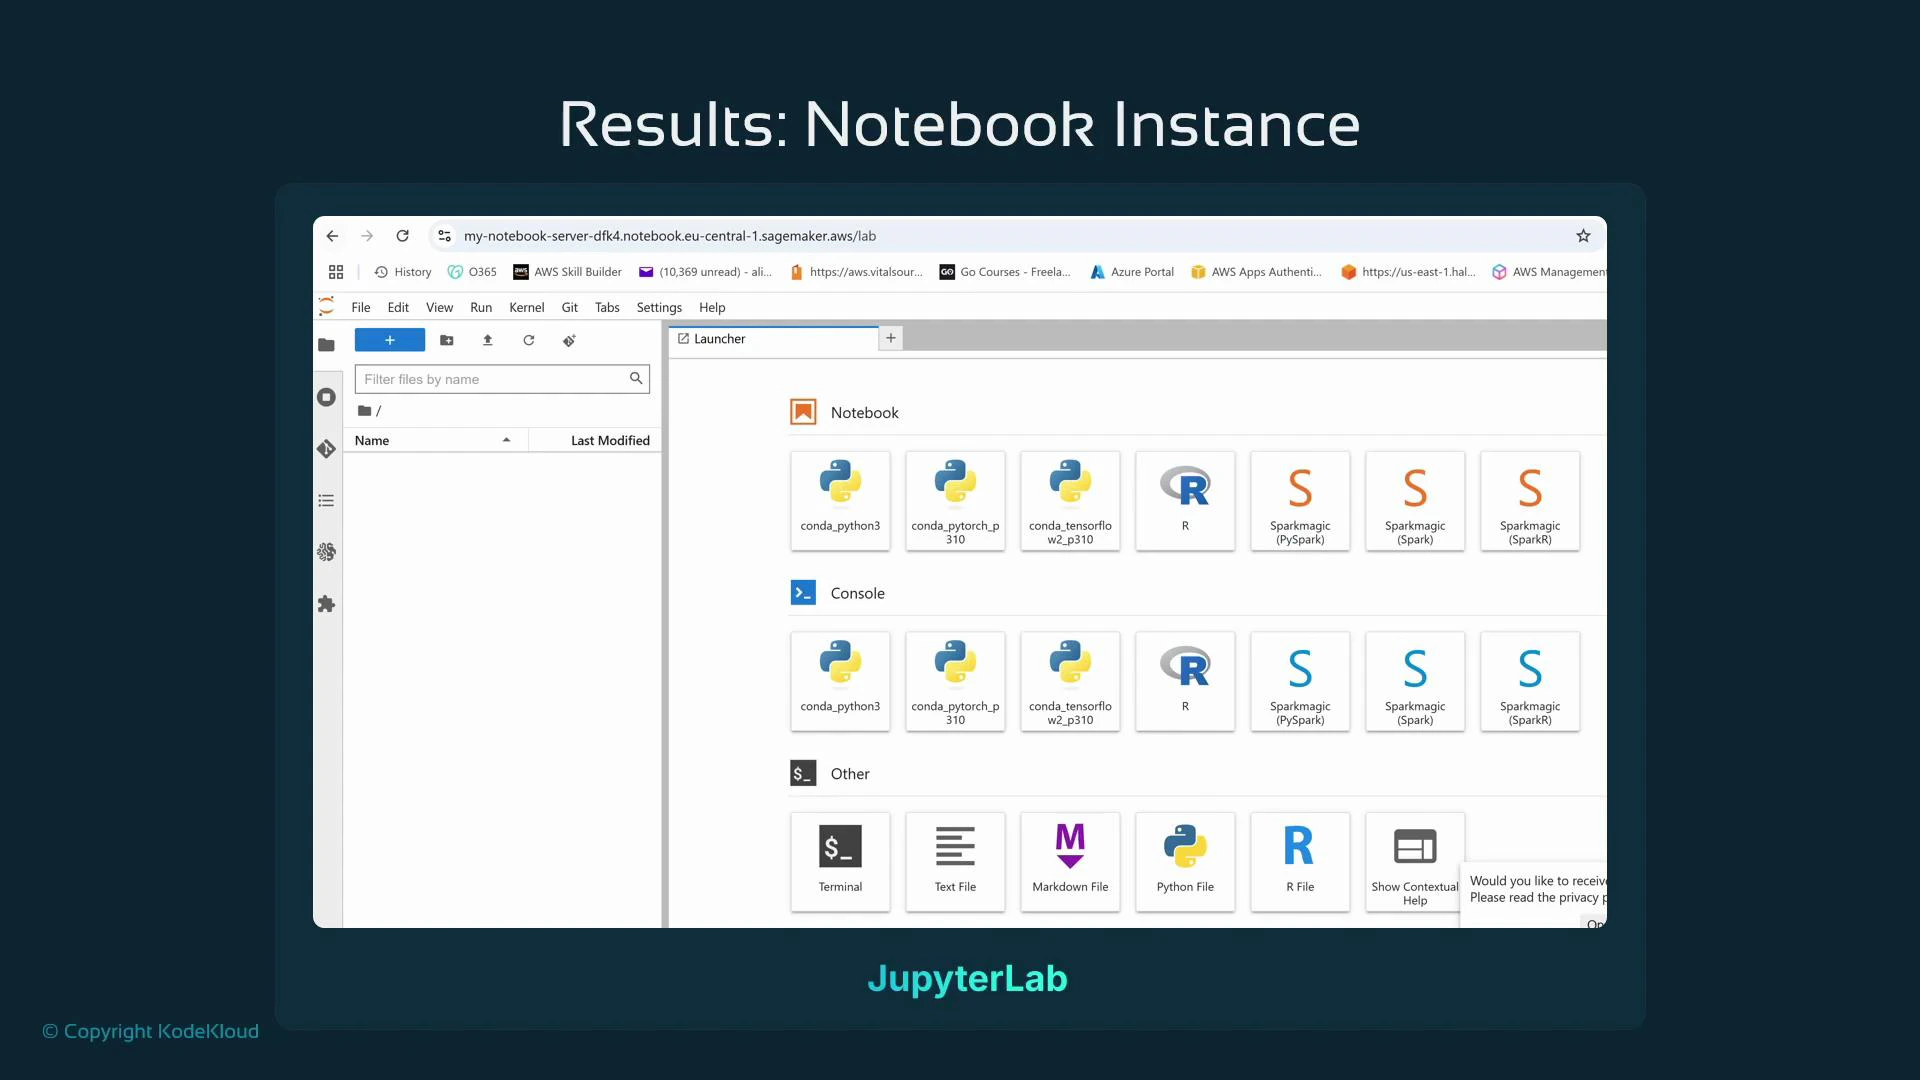Click the blue New Launcher button
This screenshot has height=1080, width=1920.
click(x=389, y=340)
